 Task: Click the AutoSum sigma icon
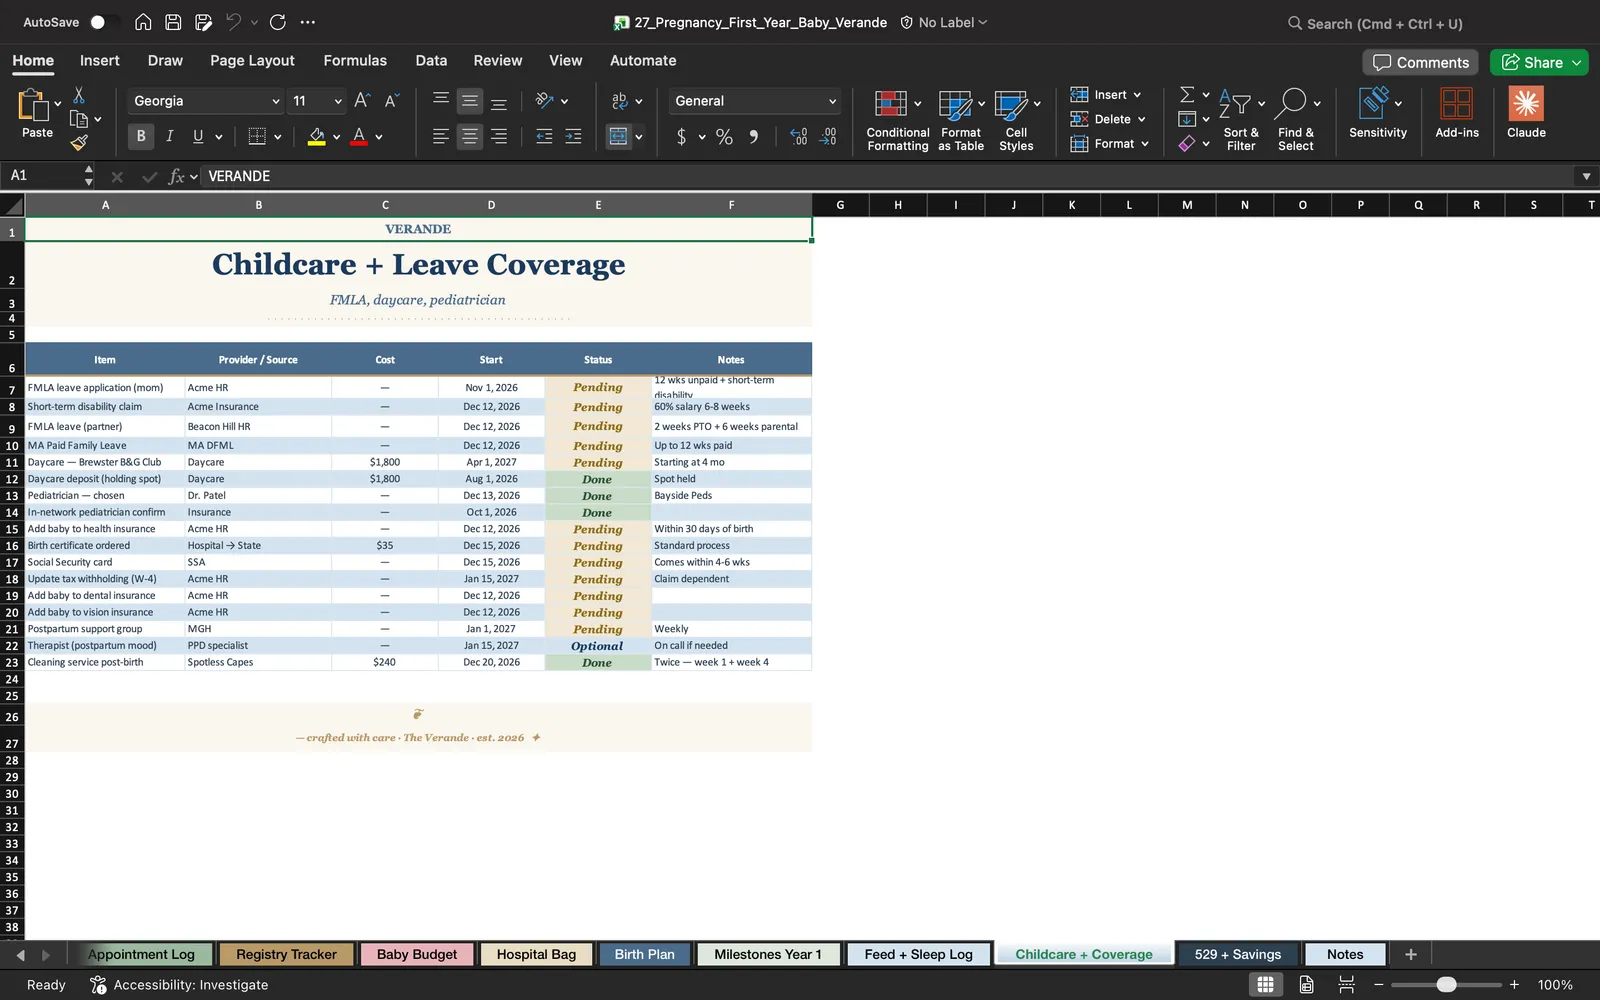tap(1187, 94)
